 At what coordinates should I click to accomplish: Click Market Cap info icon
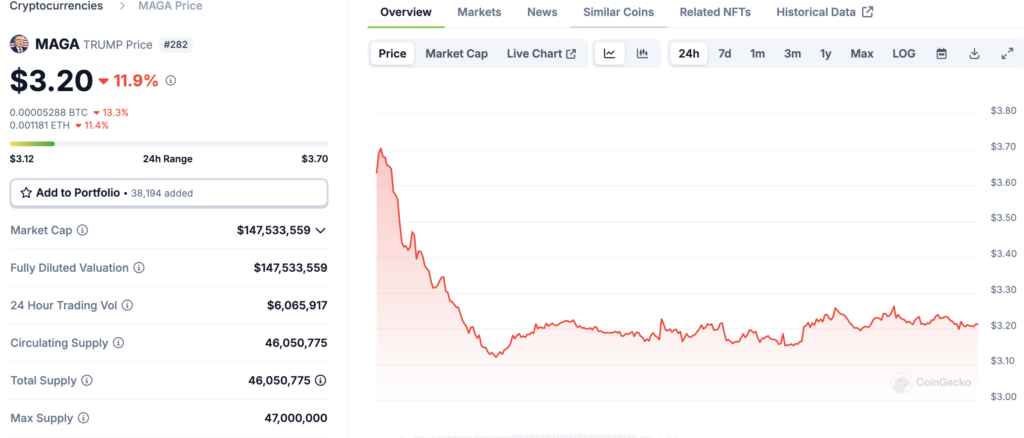pyautogui.click(x=83, y=230)
